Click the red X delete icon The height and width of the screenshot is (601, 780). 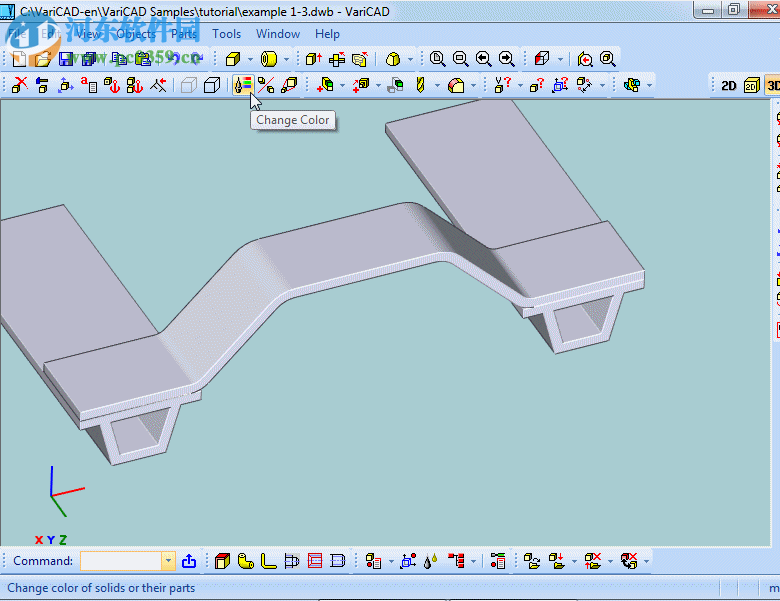[18, 85]
